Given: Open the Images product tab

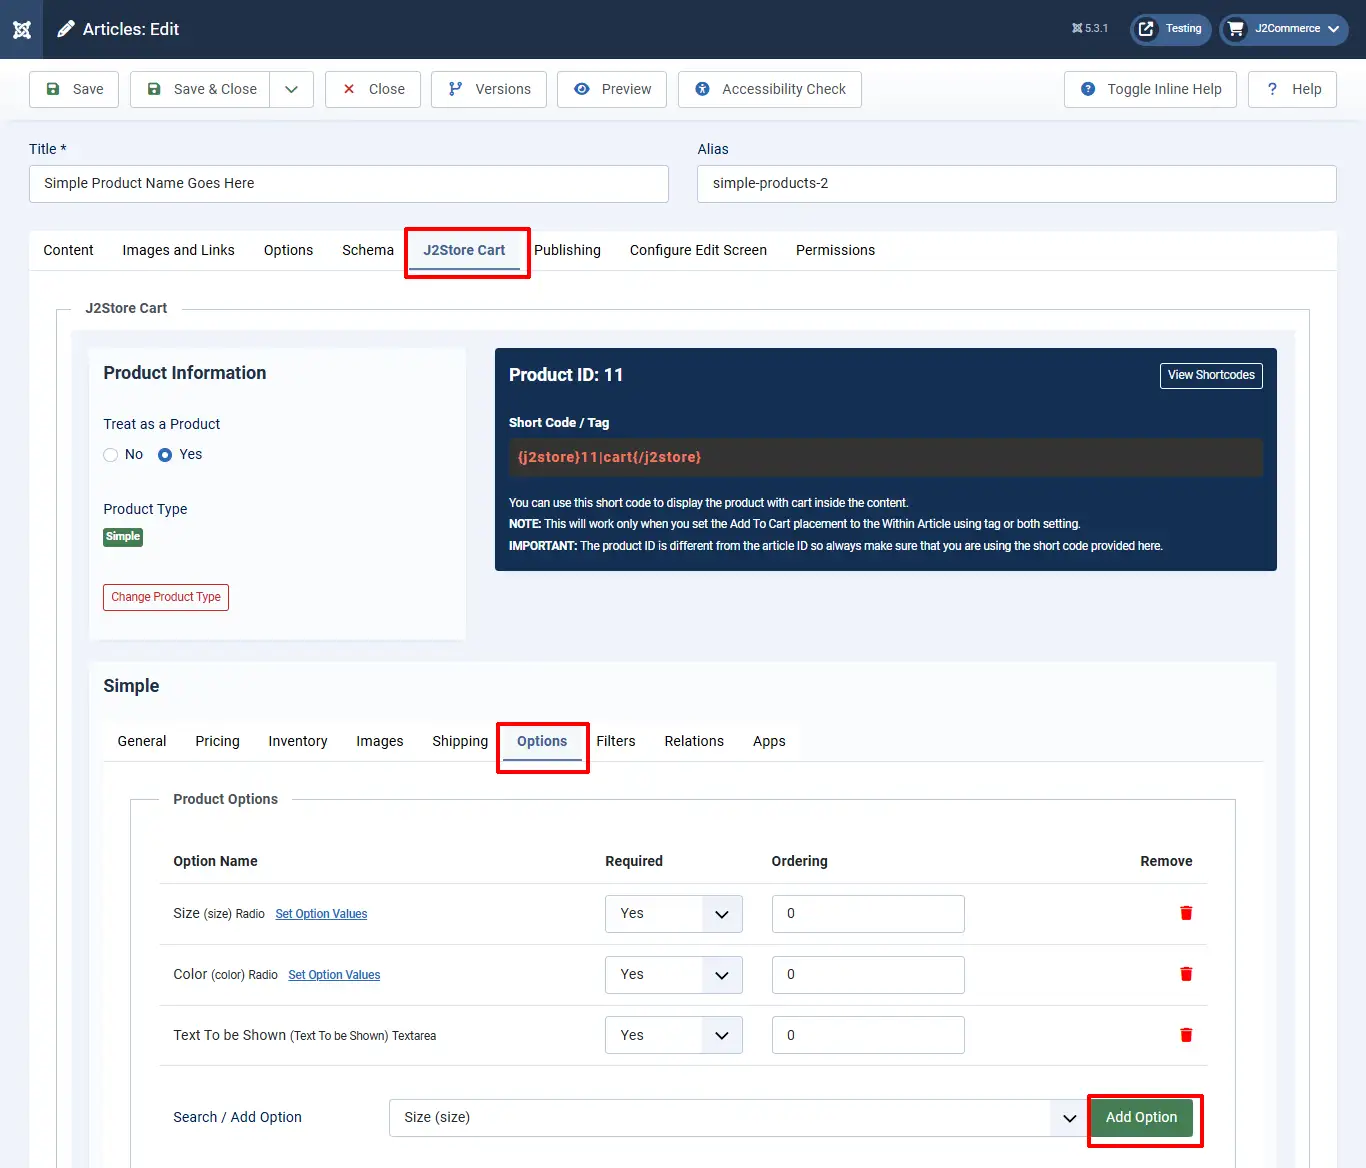Looking at the screenshot, I should 380,741.
